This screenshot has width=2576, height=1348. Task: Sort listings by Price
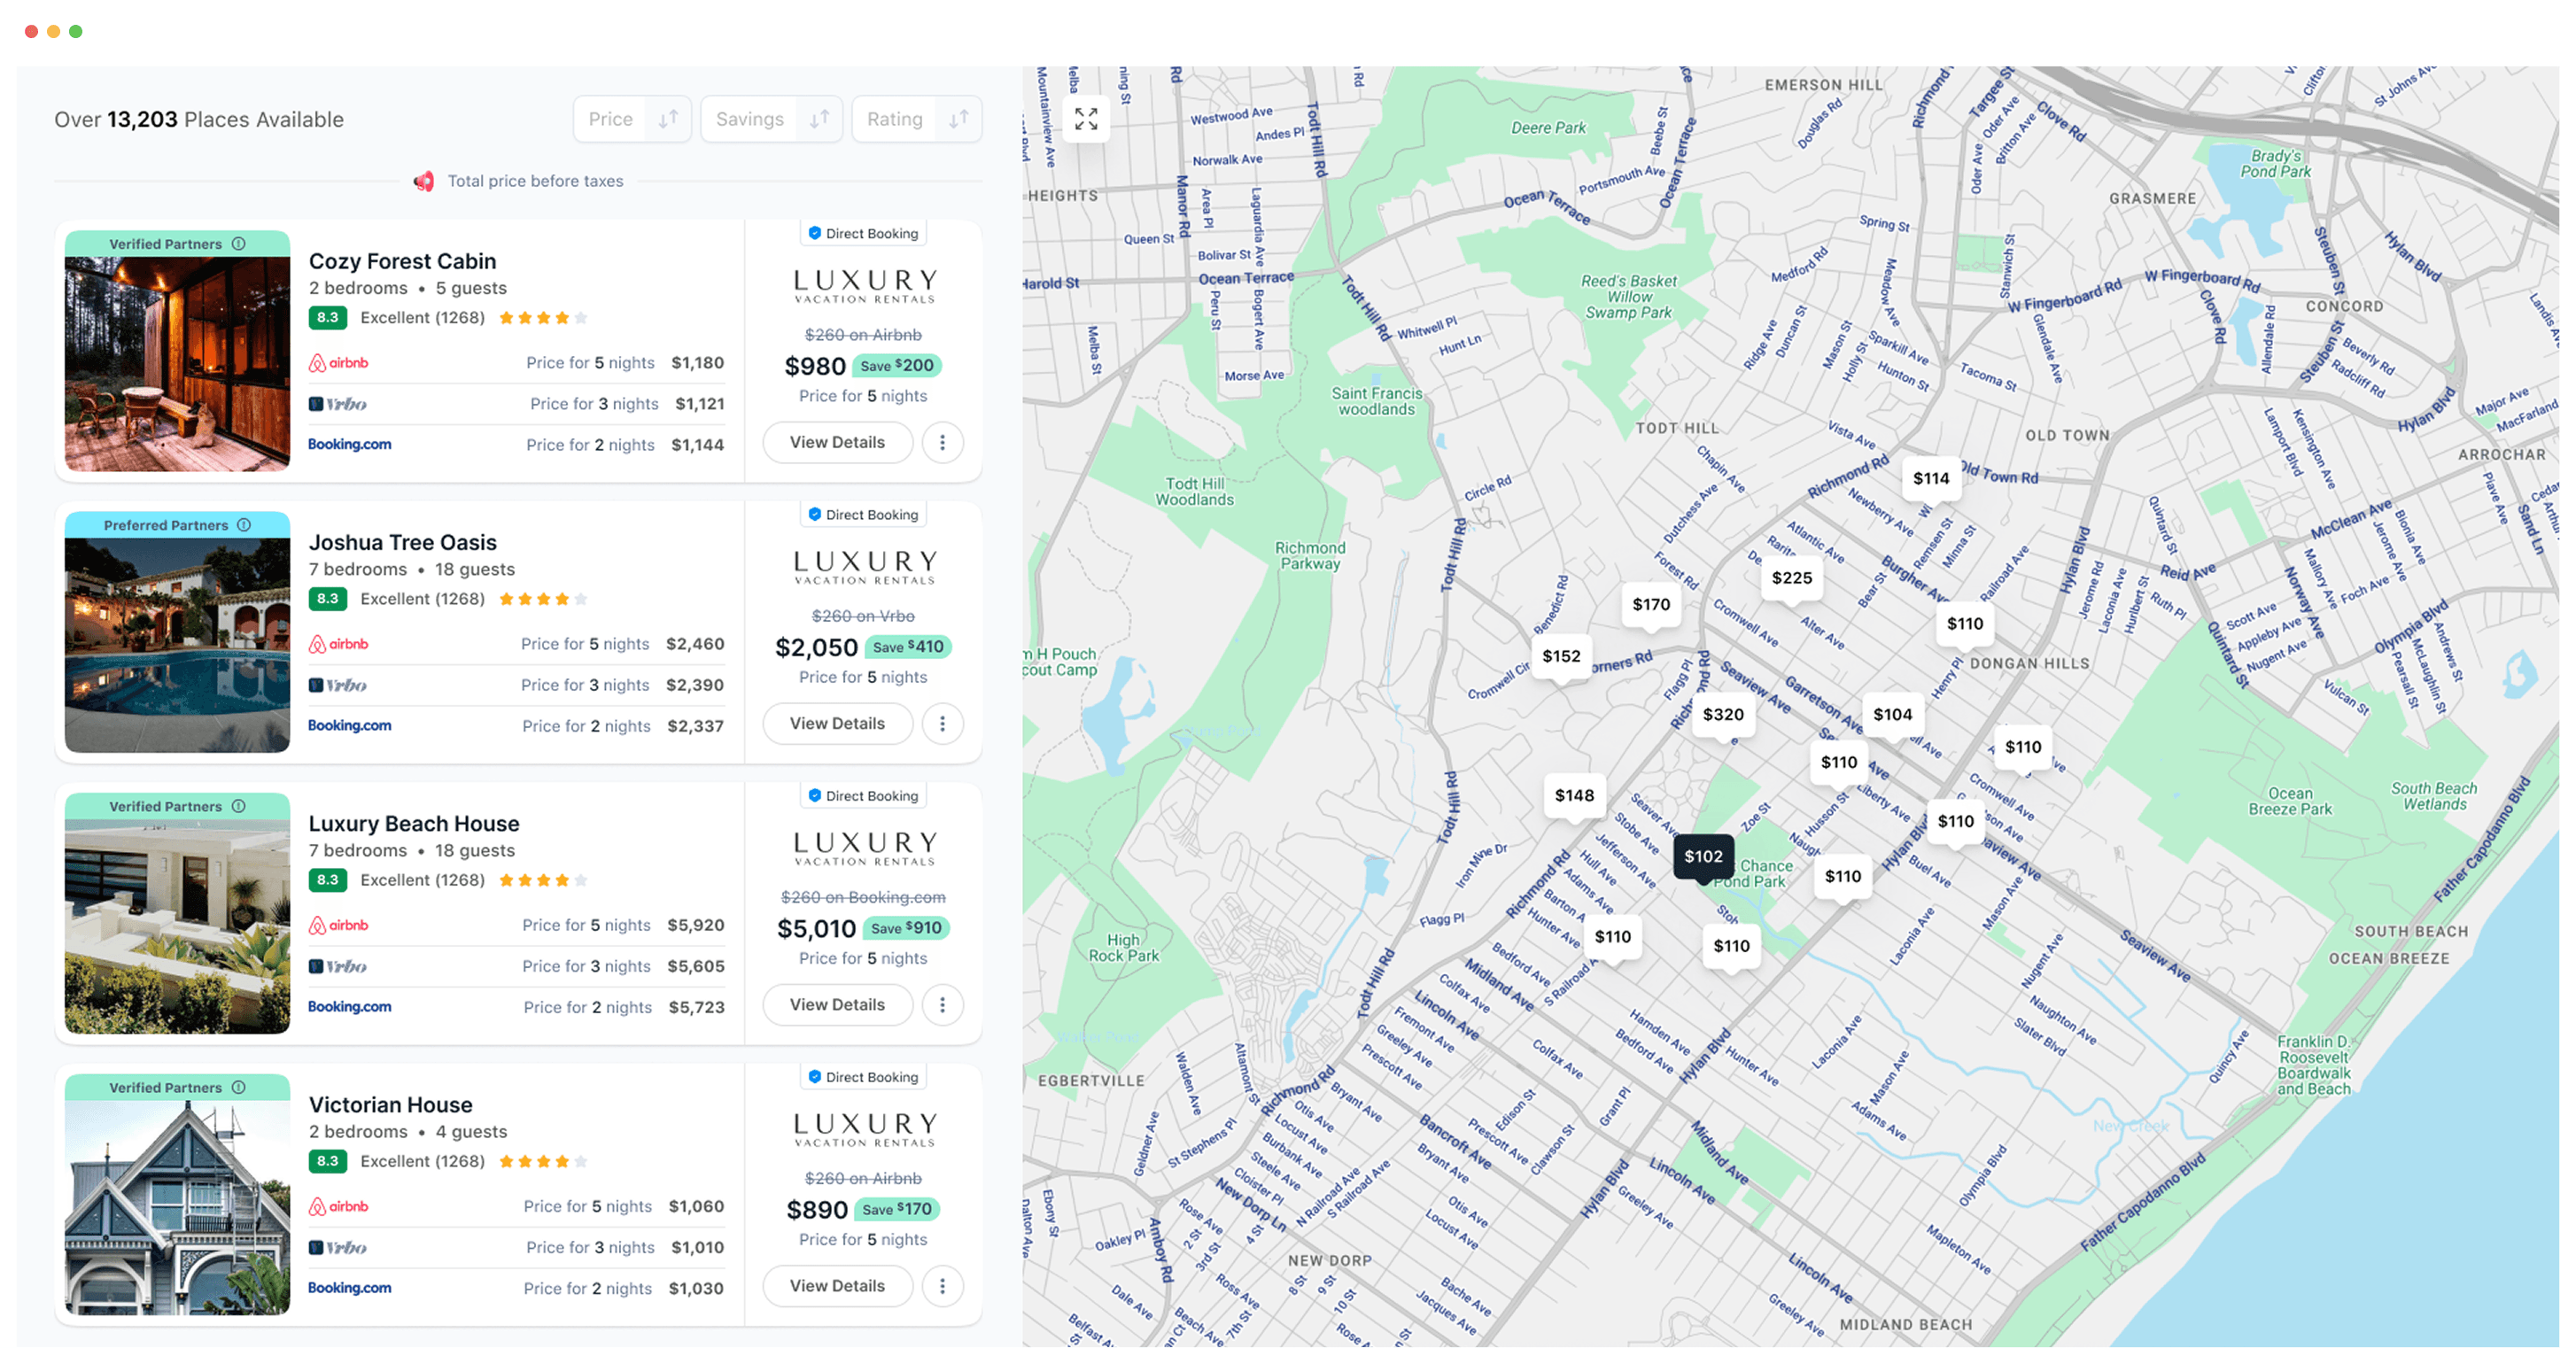[x=610, y=119]
